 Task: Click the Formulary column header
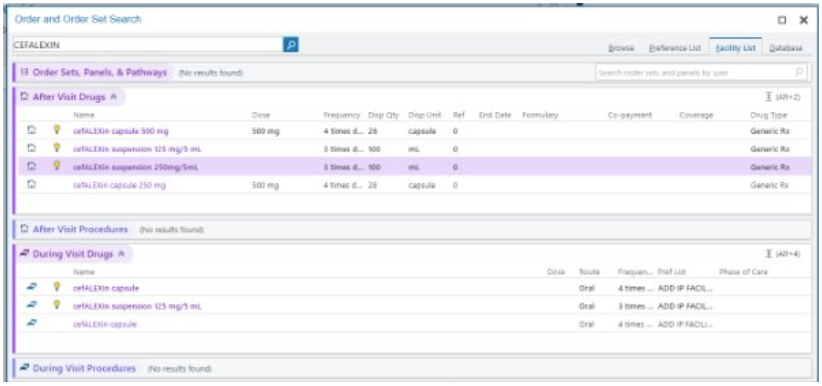(x=540, y=115)
